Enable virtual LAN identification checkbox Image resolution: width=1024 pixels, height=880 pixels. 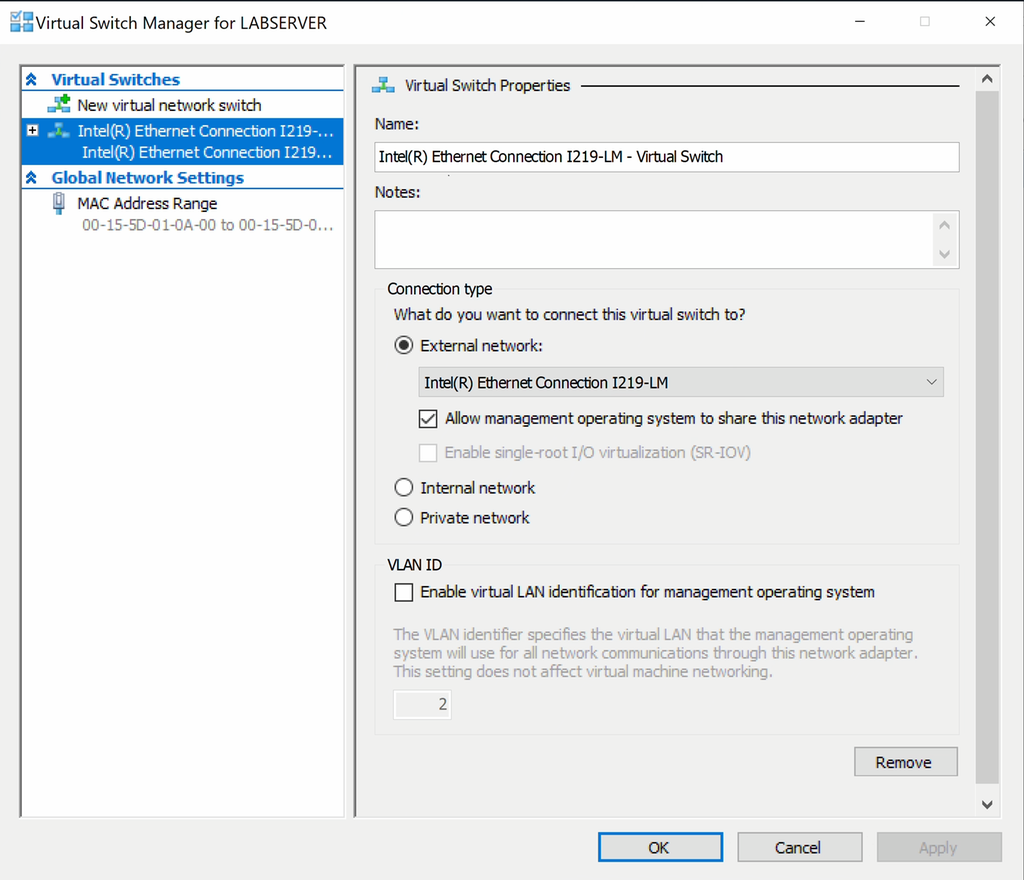[x=404, y=593]
